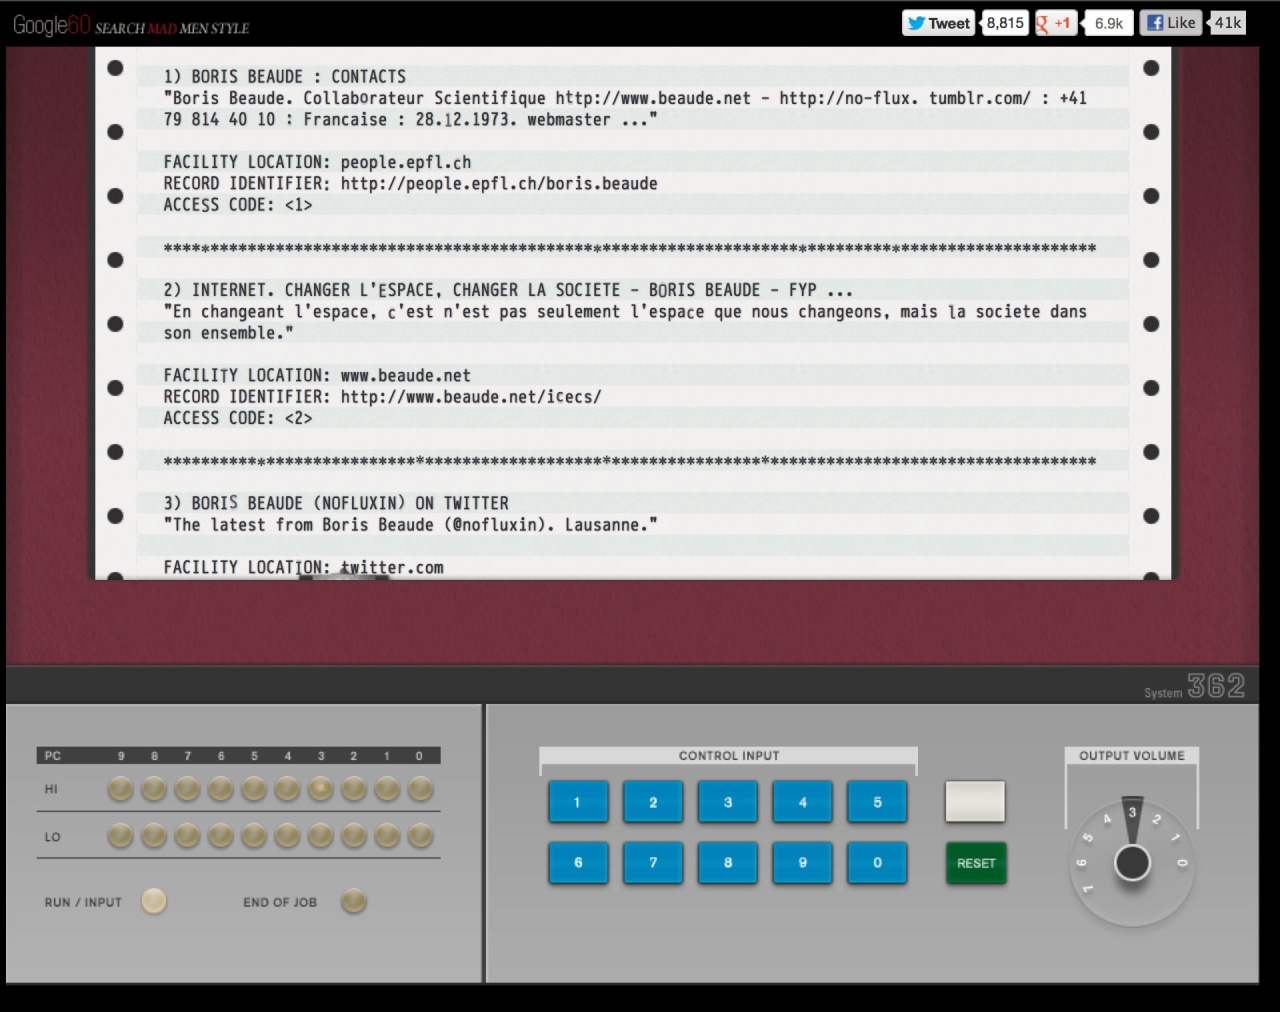The width and height of the screenshot is (1280, 1012).
Task: Click the Twitter Tweet button
Action: tap(939, 23)
